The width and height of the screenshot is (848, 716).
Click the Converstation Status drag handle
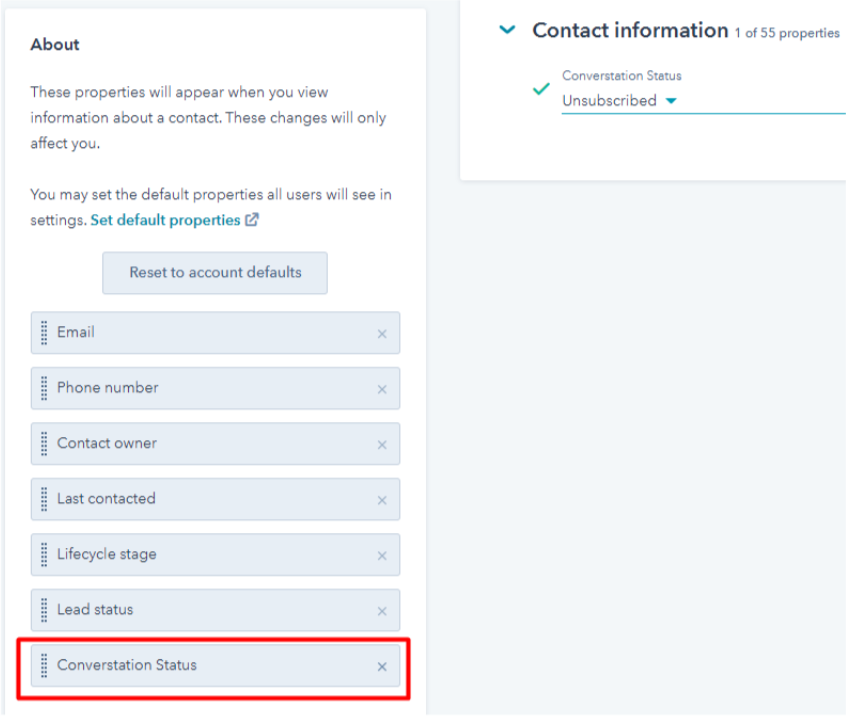click(x=44, y=666)
